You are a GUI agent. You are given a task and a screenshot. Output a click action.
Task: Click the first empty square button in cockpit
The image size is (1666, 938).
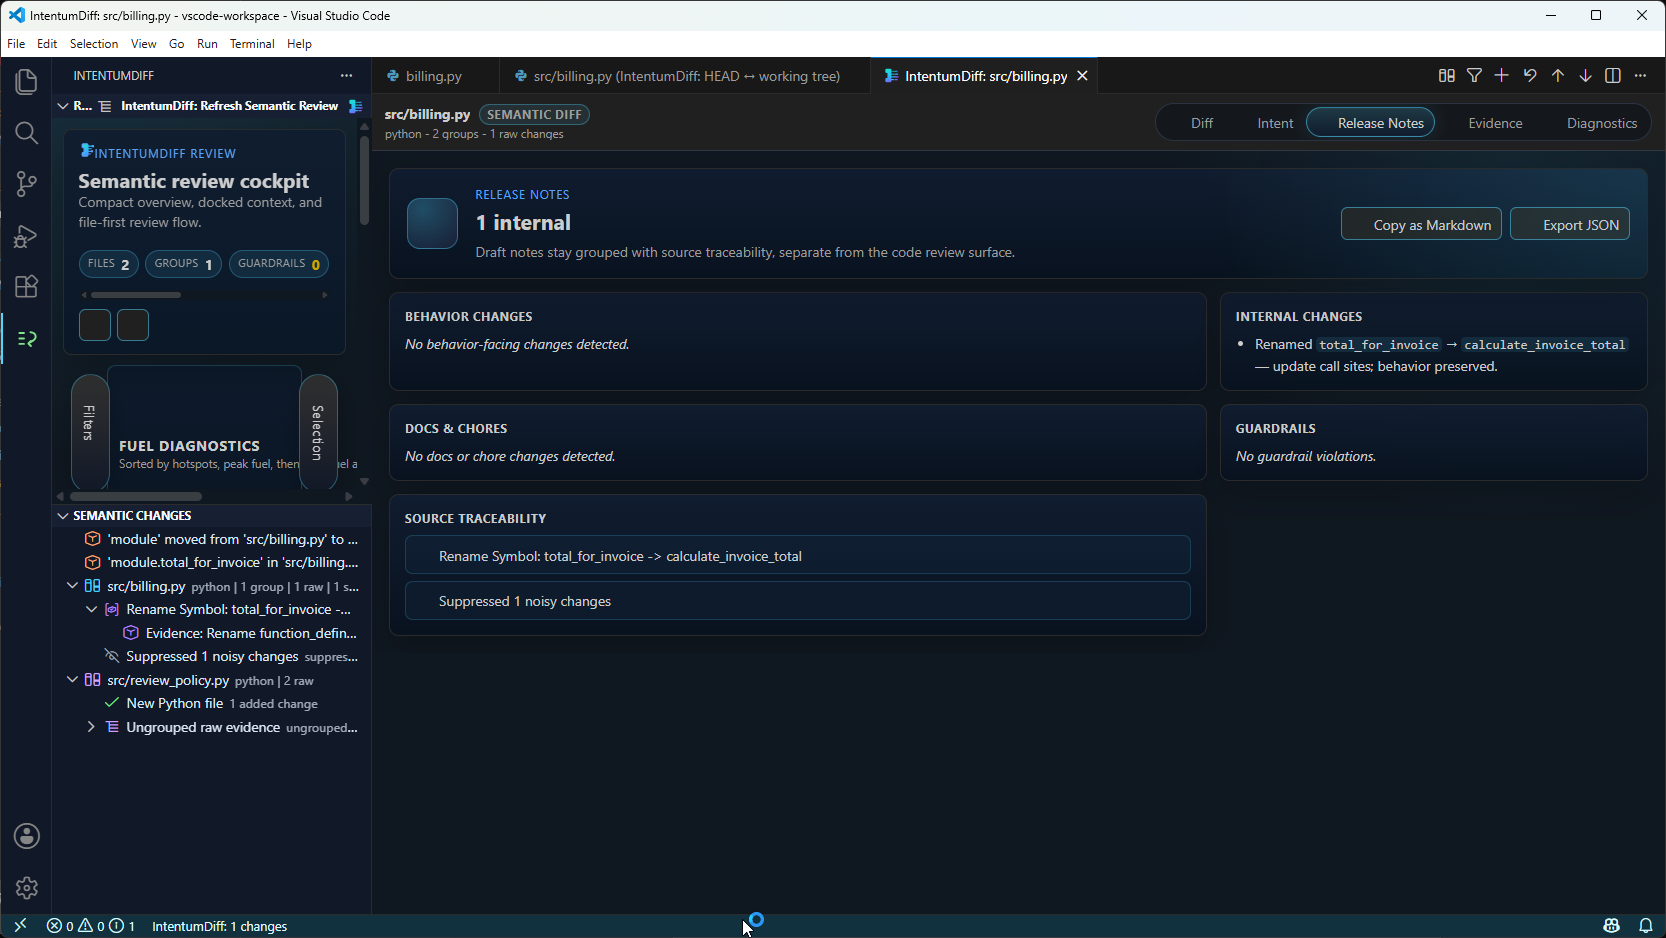[x=95, y=325]
